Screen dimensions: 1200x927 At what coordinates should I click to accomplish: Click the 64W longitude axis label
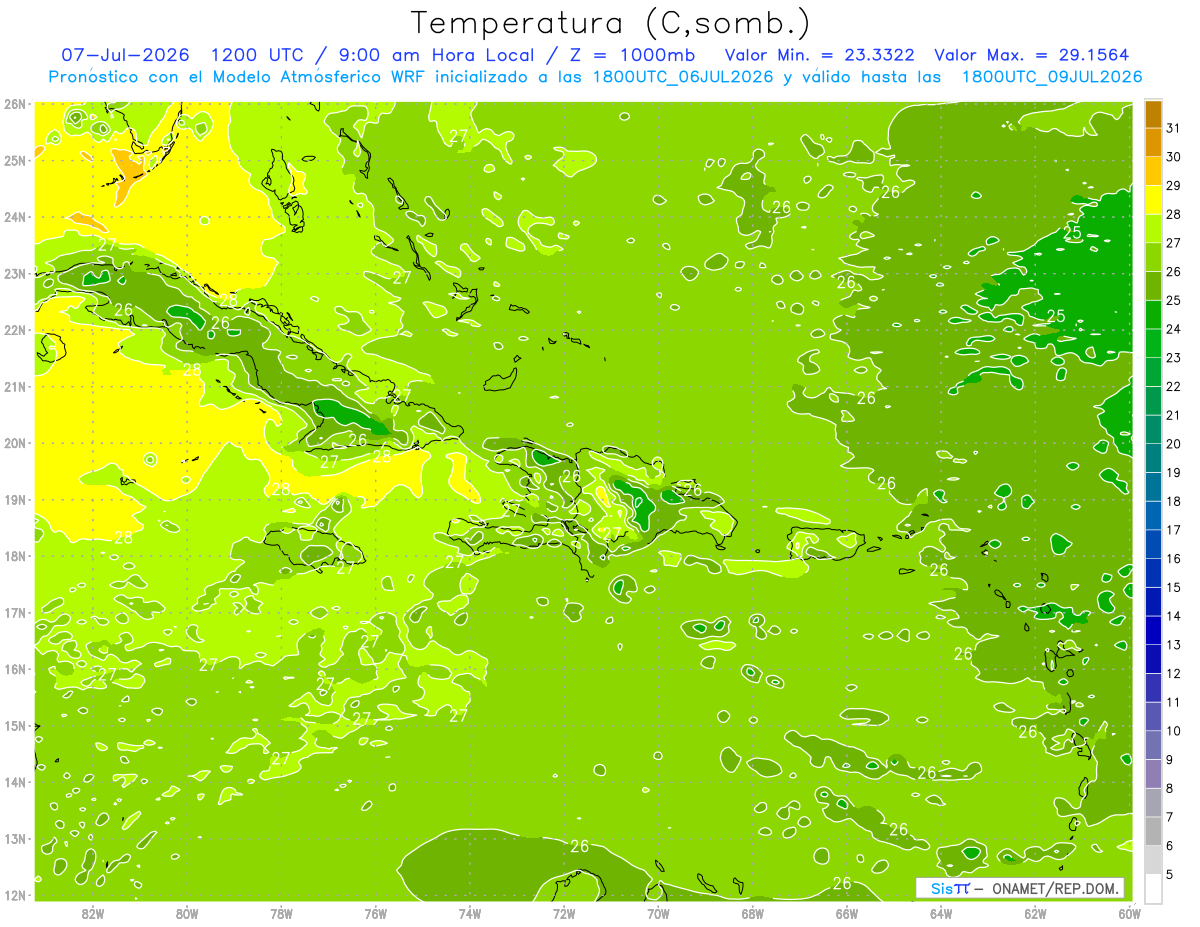coord(941,913)
